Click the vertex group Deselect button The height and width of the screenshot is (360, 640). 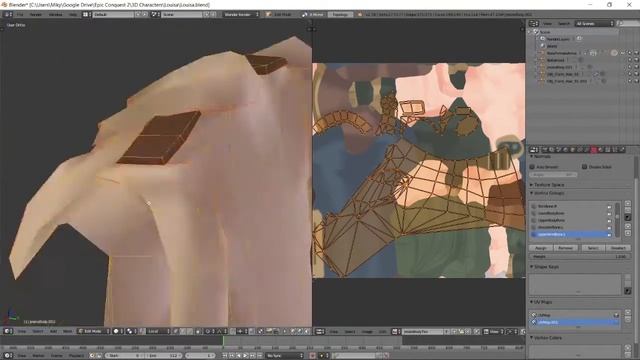618,248
